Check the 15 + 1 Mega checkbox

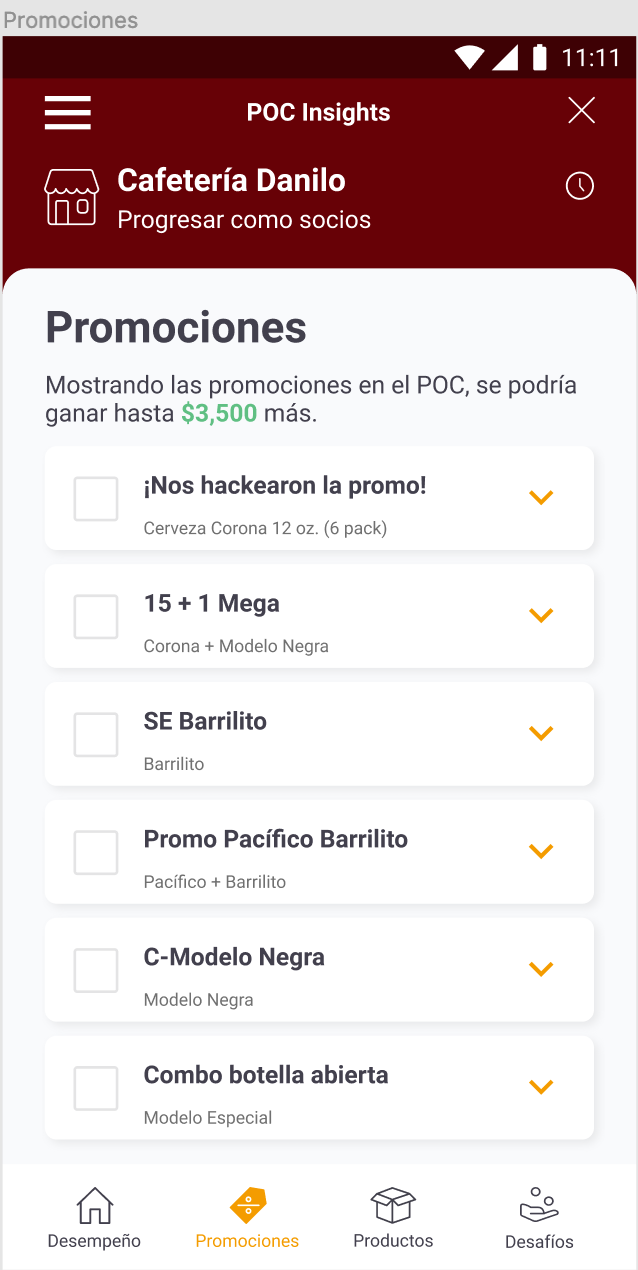coord(95,616)
